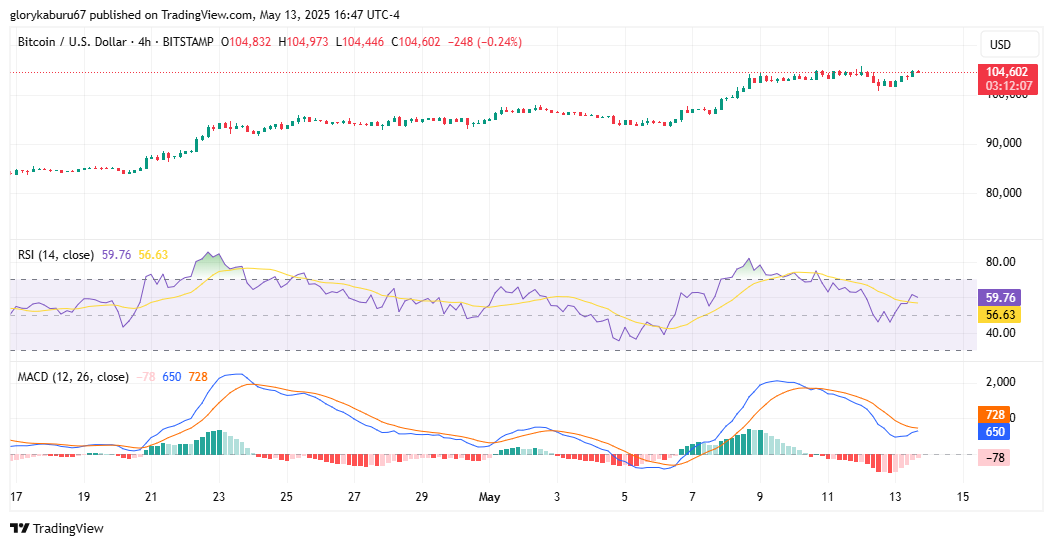Click the 2,000 MACD scale label
This screenshot has height=546, width=1053.
click(x=1000, y=382)
